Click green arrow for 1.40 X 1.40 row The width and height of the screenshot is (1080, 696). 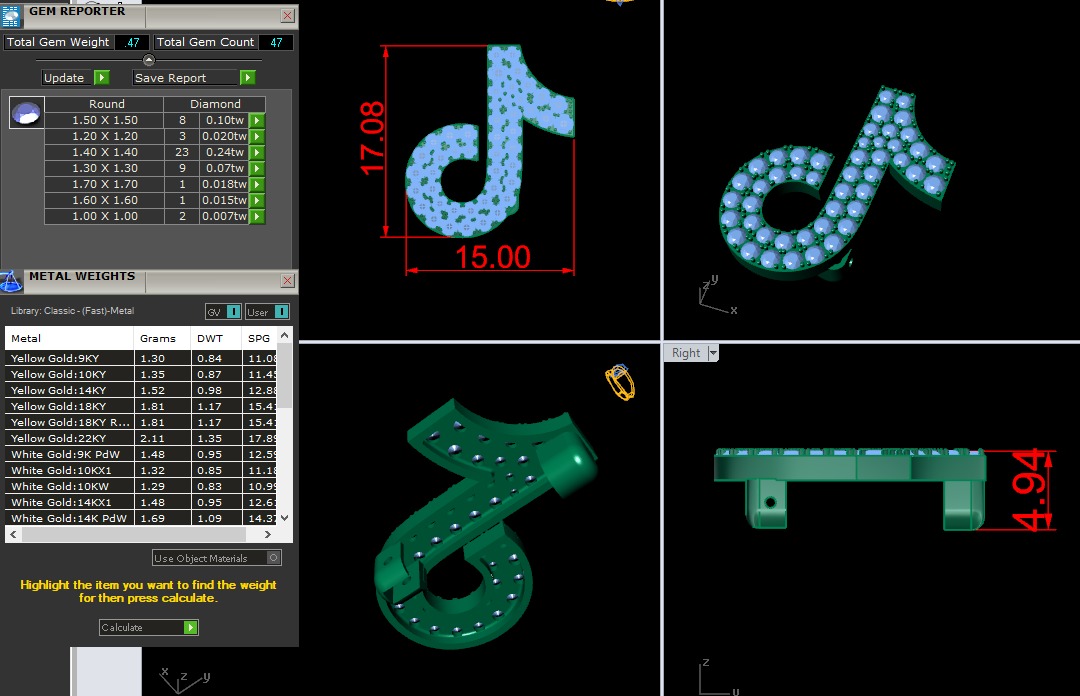[257, 152]
